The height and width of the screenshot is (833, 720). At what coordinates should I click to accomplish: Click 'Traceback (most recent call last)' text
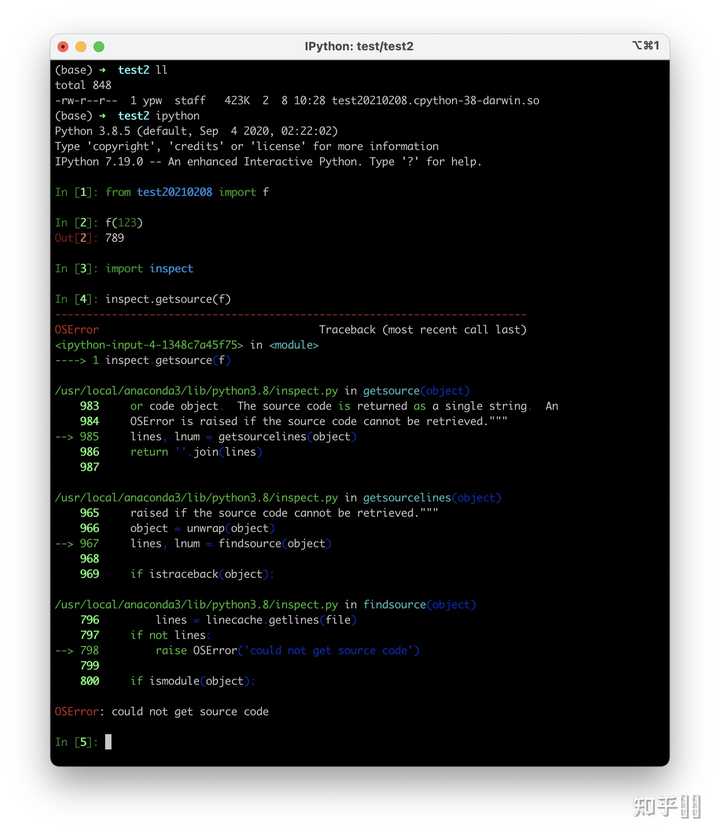(422, 330)
